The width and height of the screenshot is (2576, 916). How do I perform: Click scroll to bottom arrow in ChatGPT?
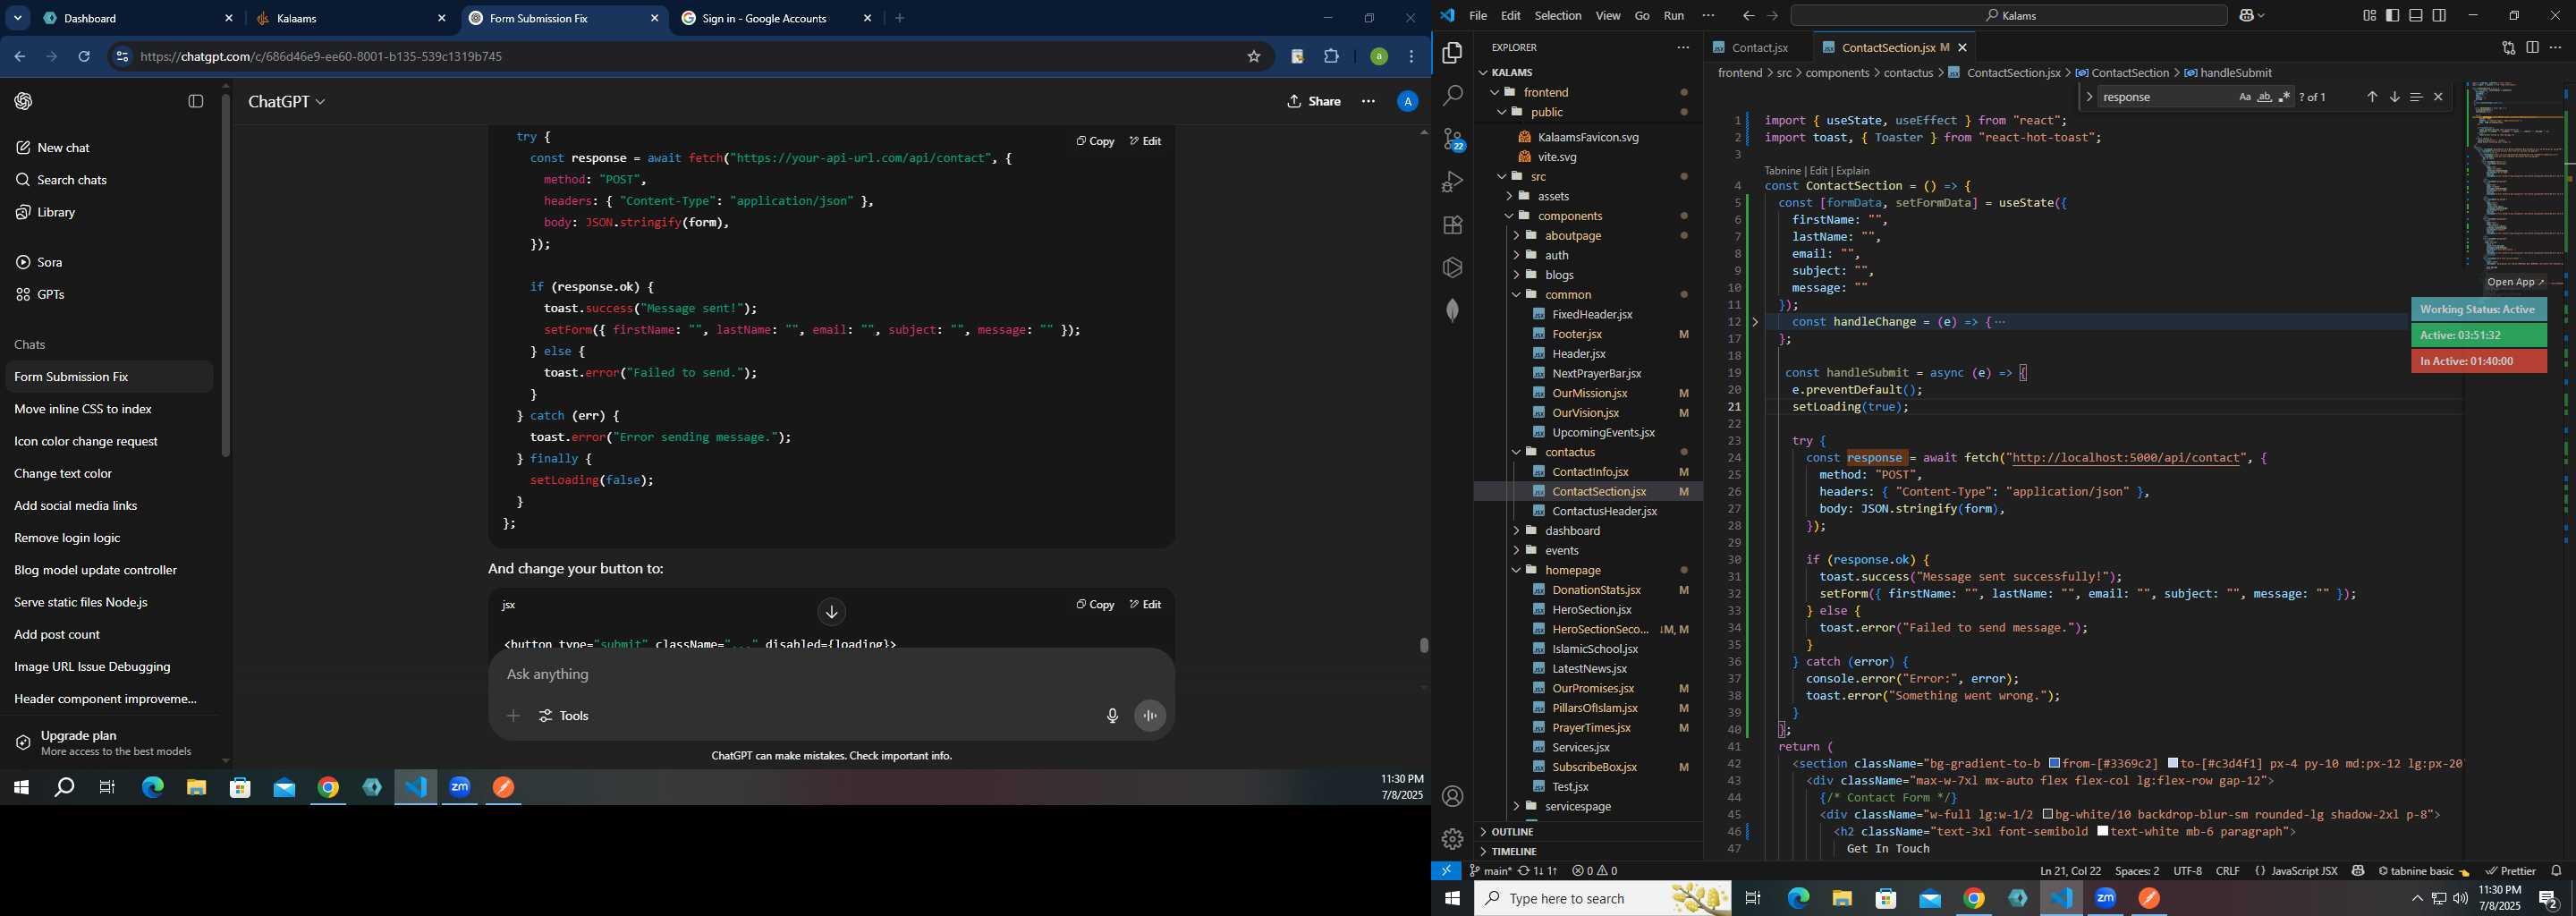[x=831, y=612]
